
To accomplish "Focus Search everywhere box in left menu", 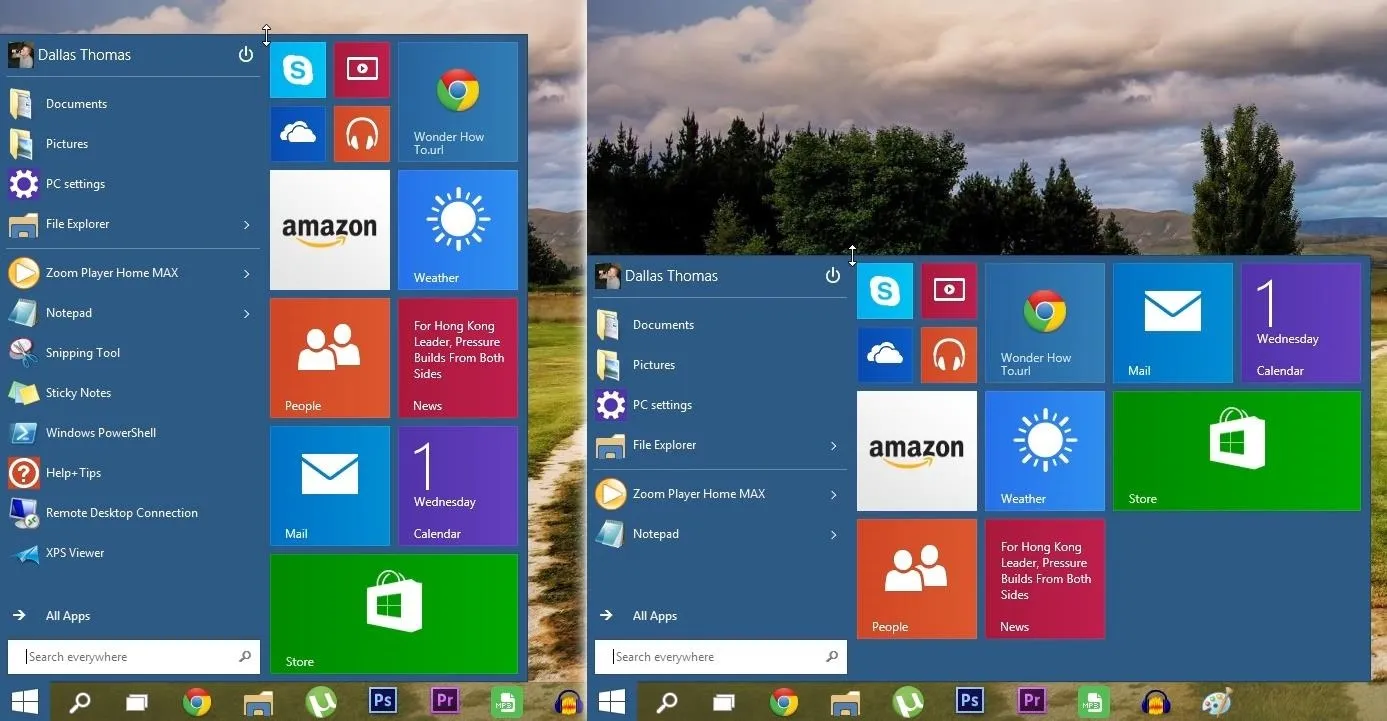I will click(x=133, y=657).
